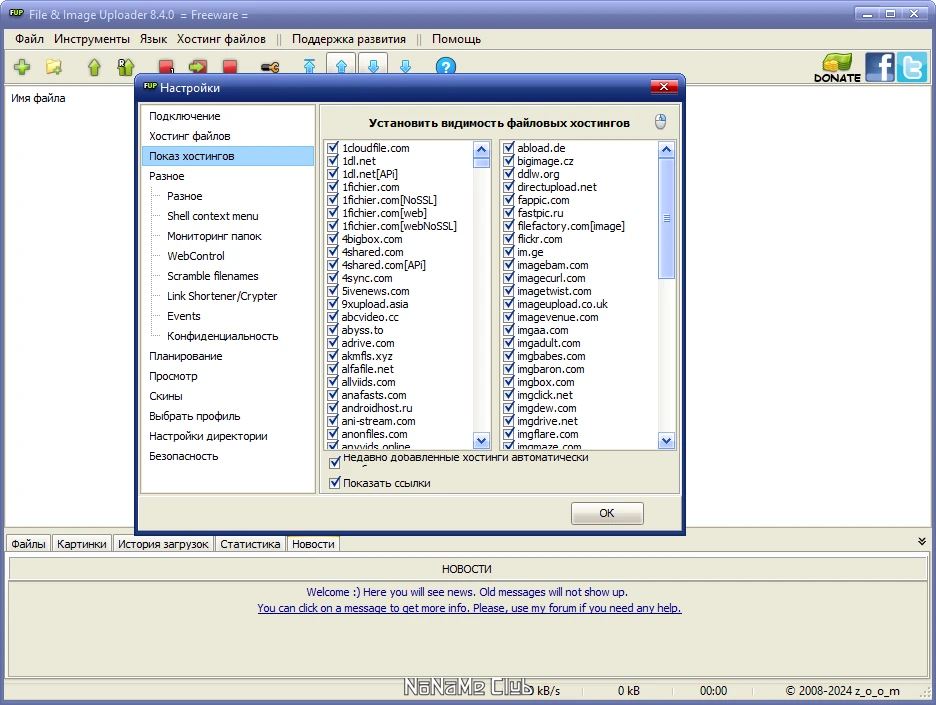Screen dimensions: 936x705
Task: Open help via the question mark icon
Action: 446,66
